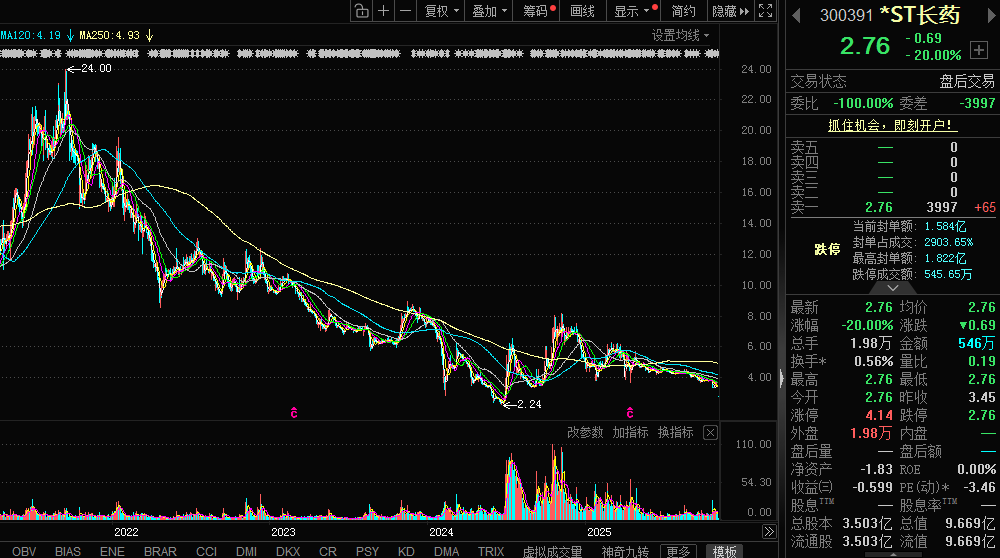Click the double-arrow icon beside timeline
The width and height of the screenshot is (1000, 558).
[768, 531]
